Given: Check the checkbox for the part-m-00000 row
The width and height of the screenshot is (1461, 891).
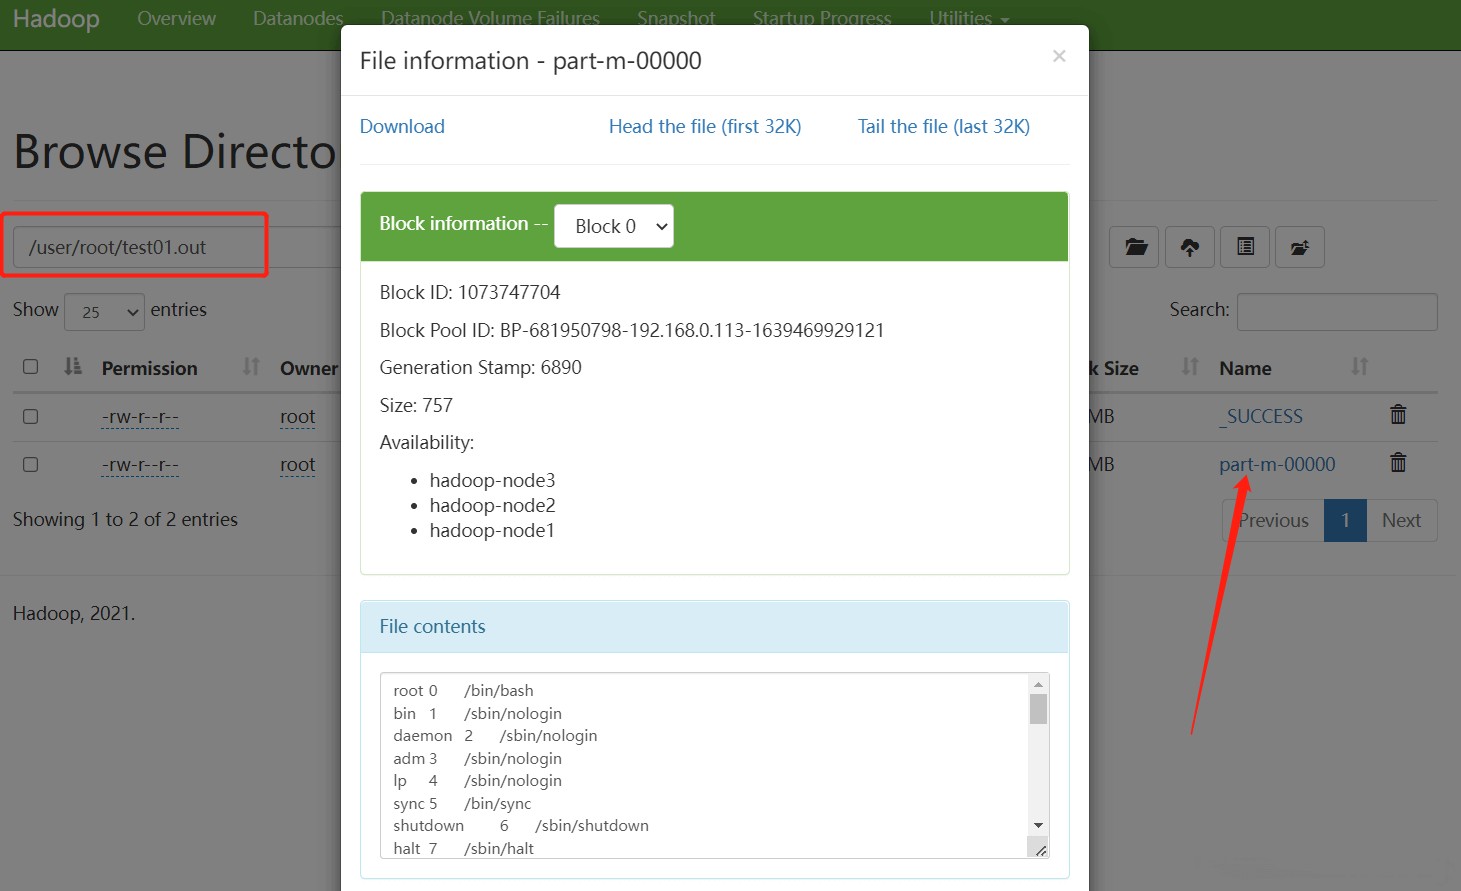Looking at the screenshot, I should pos(29,463).
